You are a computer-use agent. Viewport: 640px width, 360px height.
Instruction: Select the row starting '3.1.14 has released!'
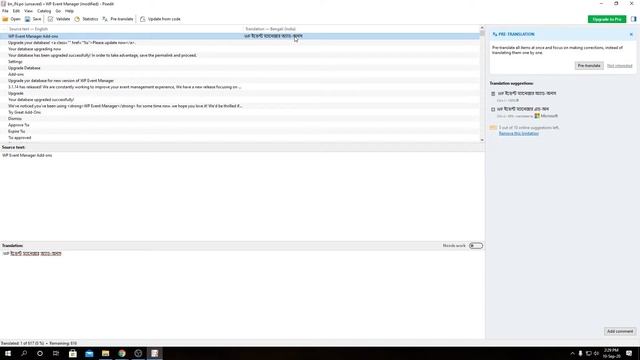(240, 87)
